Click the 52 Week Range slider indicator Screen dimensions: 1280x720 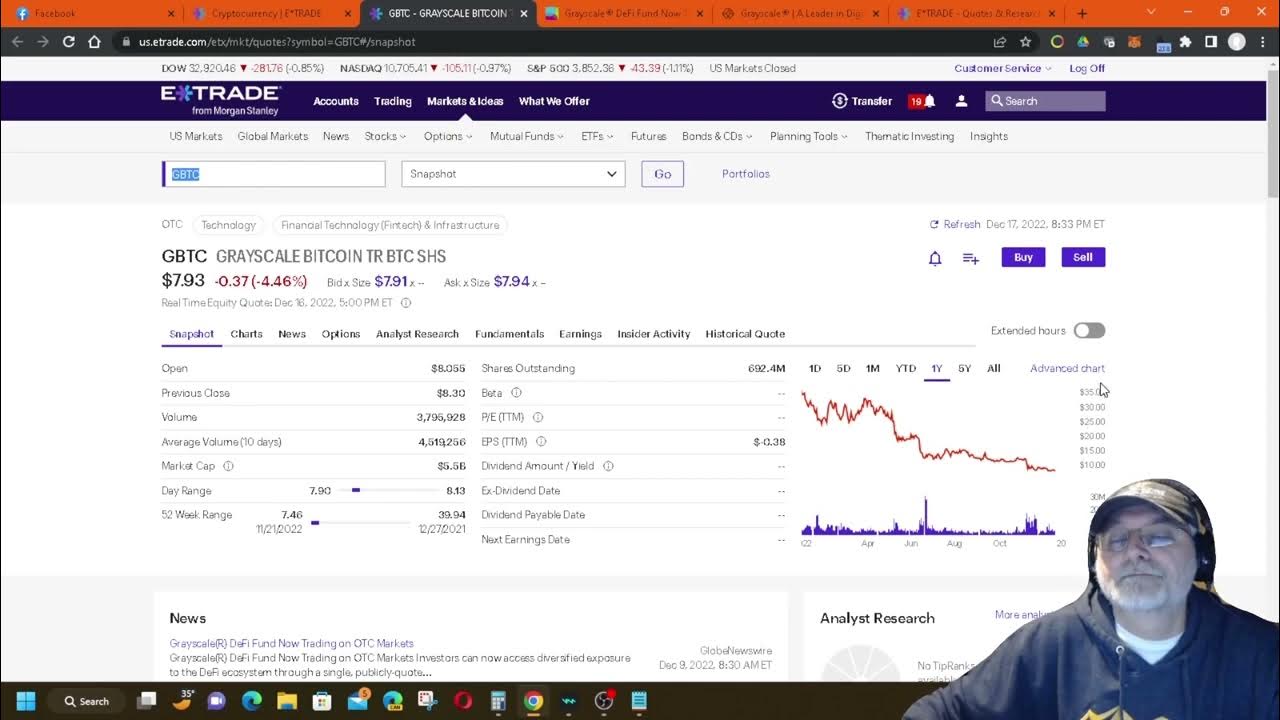coord(315,522)
